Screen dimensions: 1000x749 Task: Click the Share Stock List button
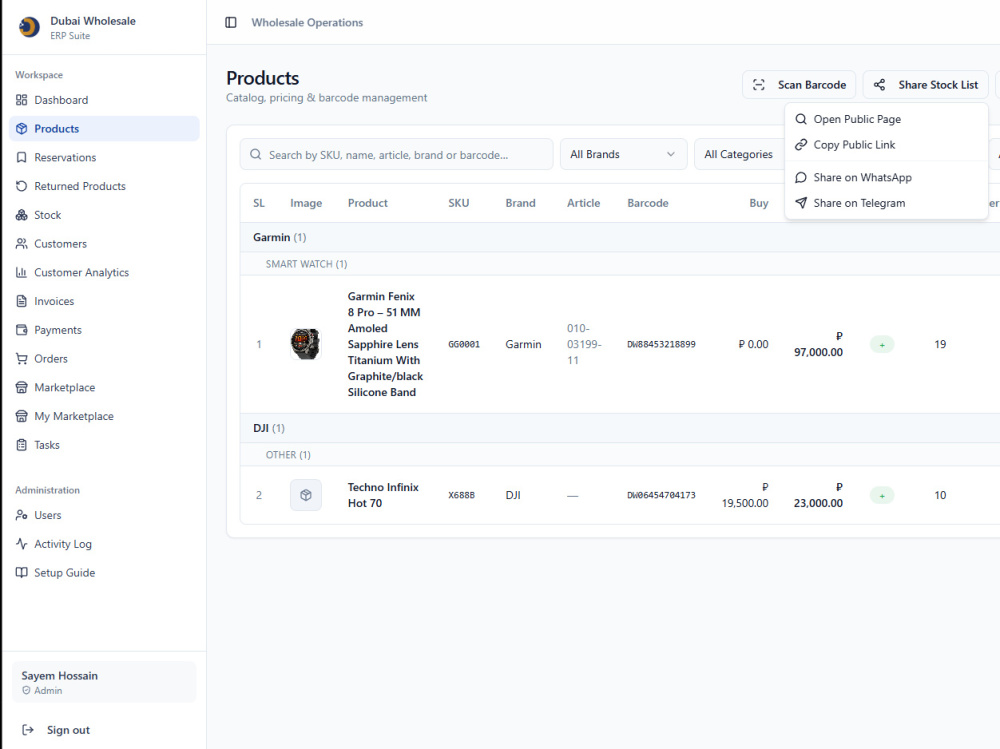pos(925,85)
